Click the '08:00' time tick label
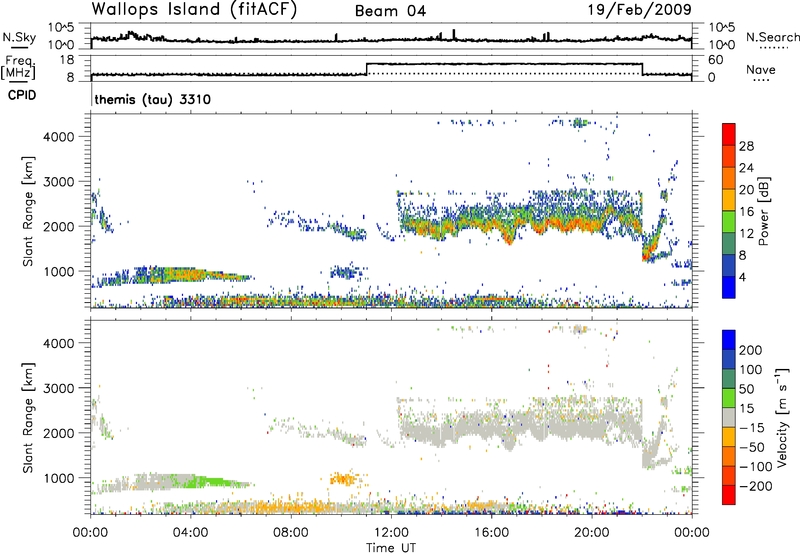The height and width of the screenshot is (554, 800). 291,533
